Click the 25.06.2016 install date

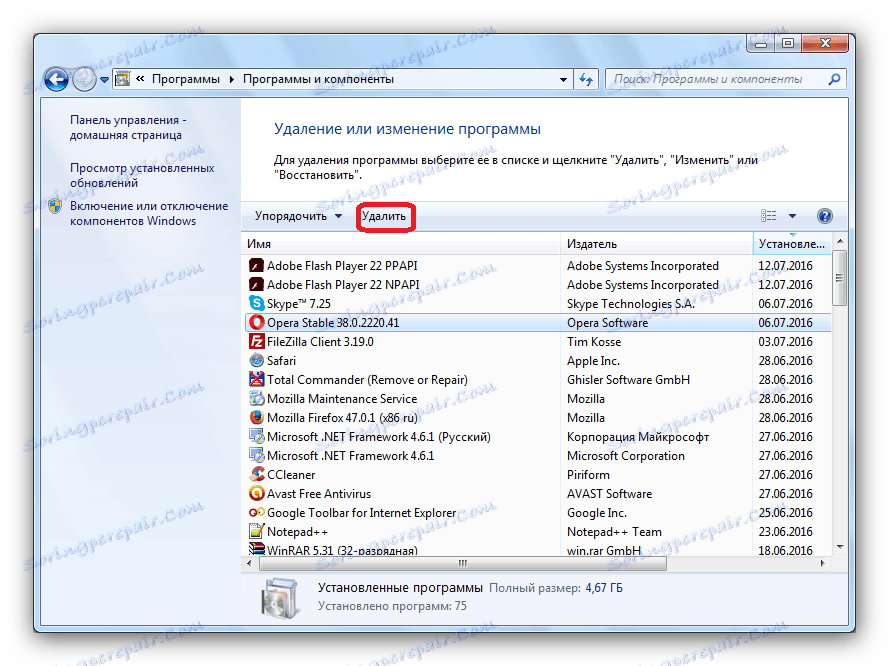(x=785, y=512)
